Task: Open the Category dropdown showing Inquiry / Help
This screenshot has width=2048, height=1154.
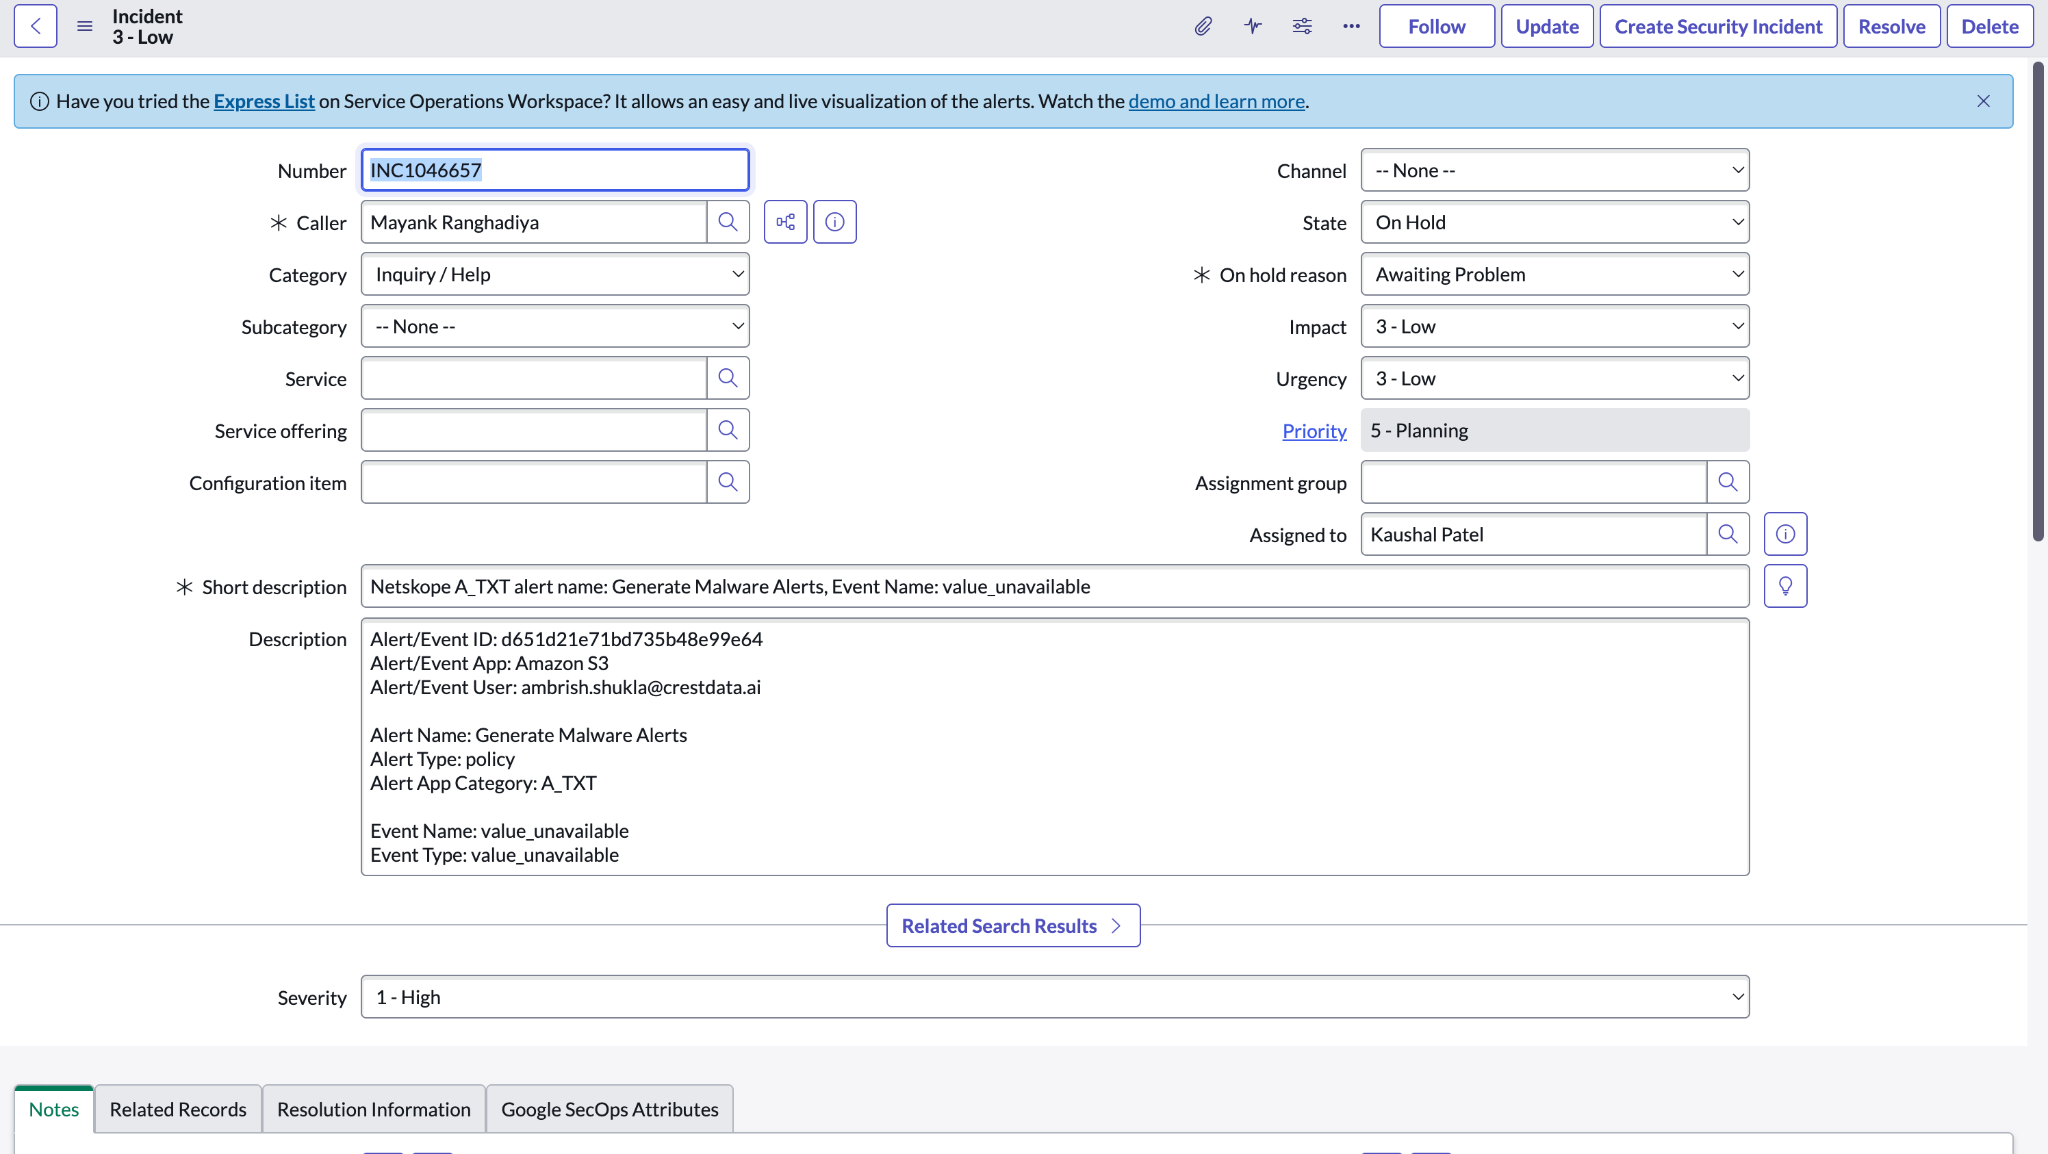Action: [x=555, y=274]
